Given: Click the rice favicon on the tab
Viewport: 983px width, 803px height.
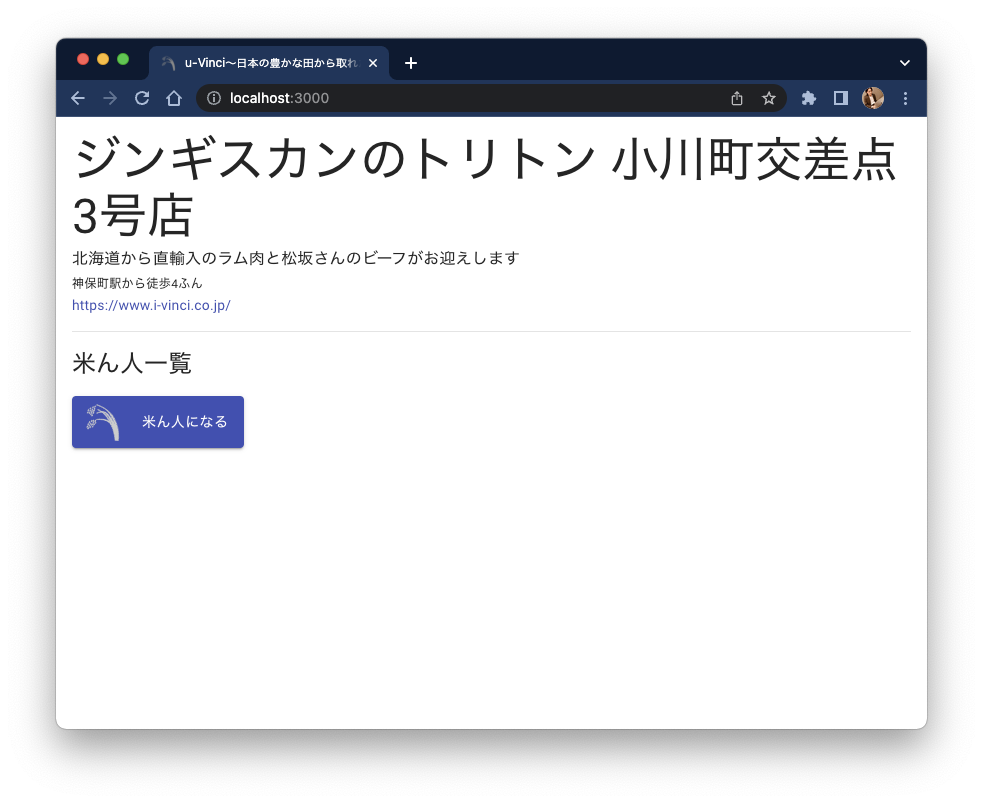Looking at the screenshot, I should point(168,63).
